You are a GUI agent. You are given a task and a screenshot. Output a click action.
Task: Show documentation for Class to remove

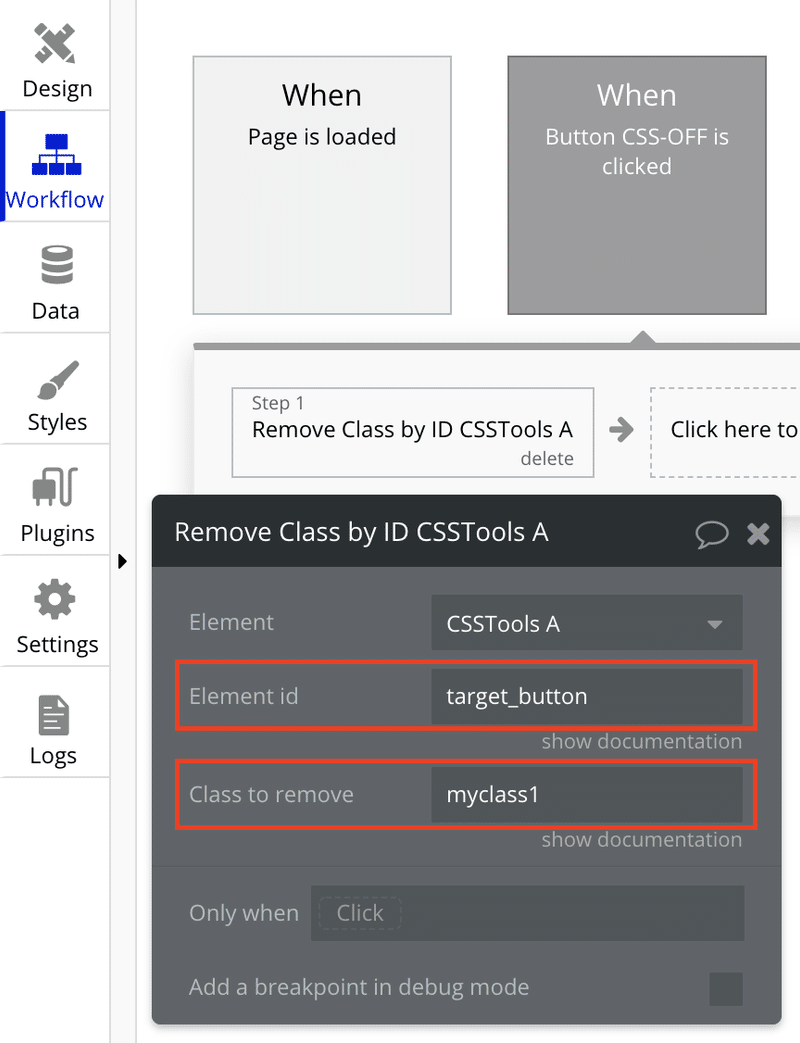(x=641, y=839)
